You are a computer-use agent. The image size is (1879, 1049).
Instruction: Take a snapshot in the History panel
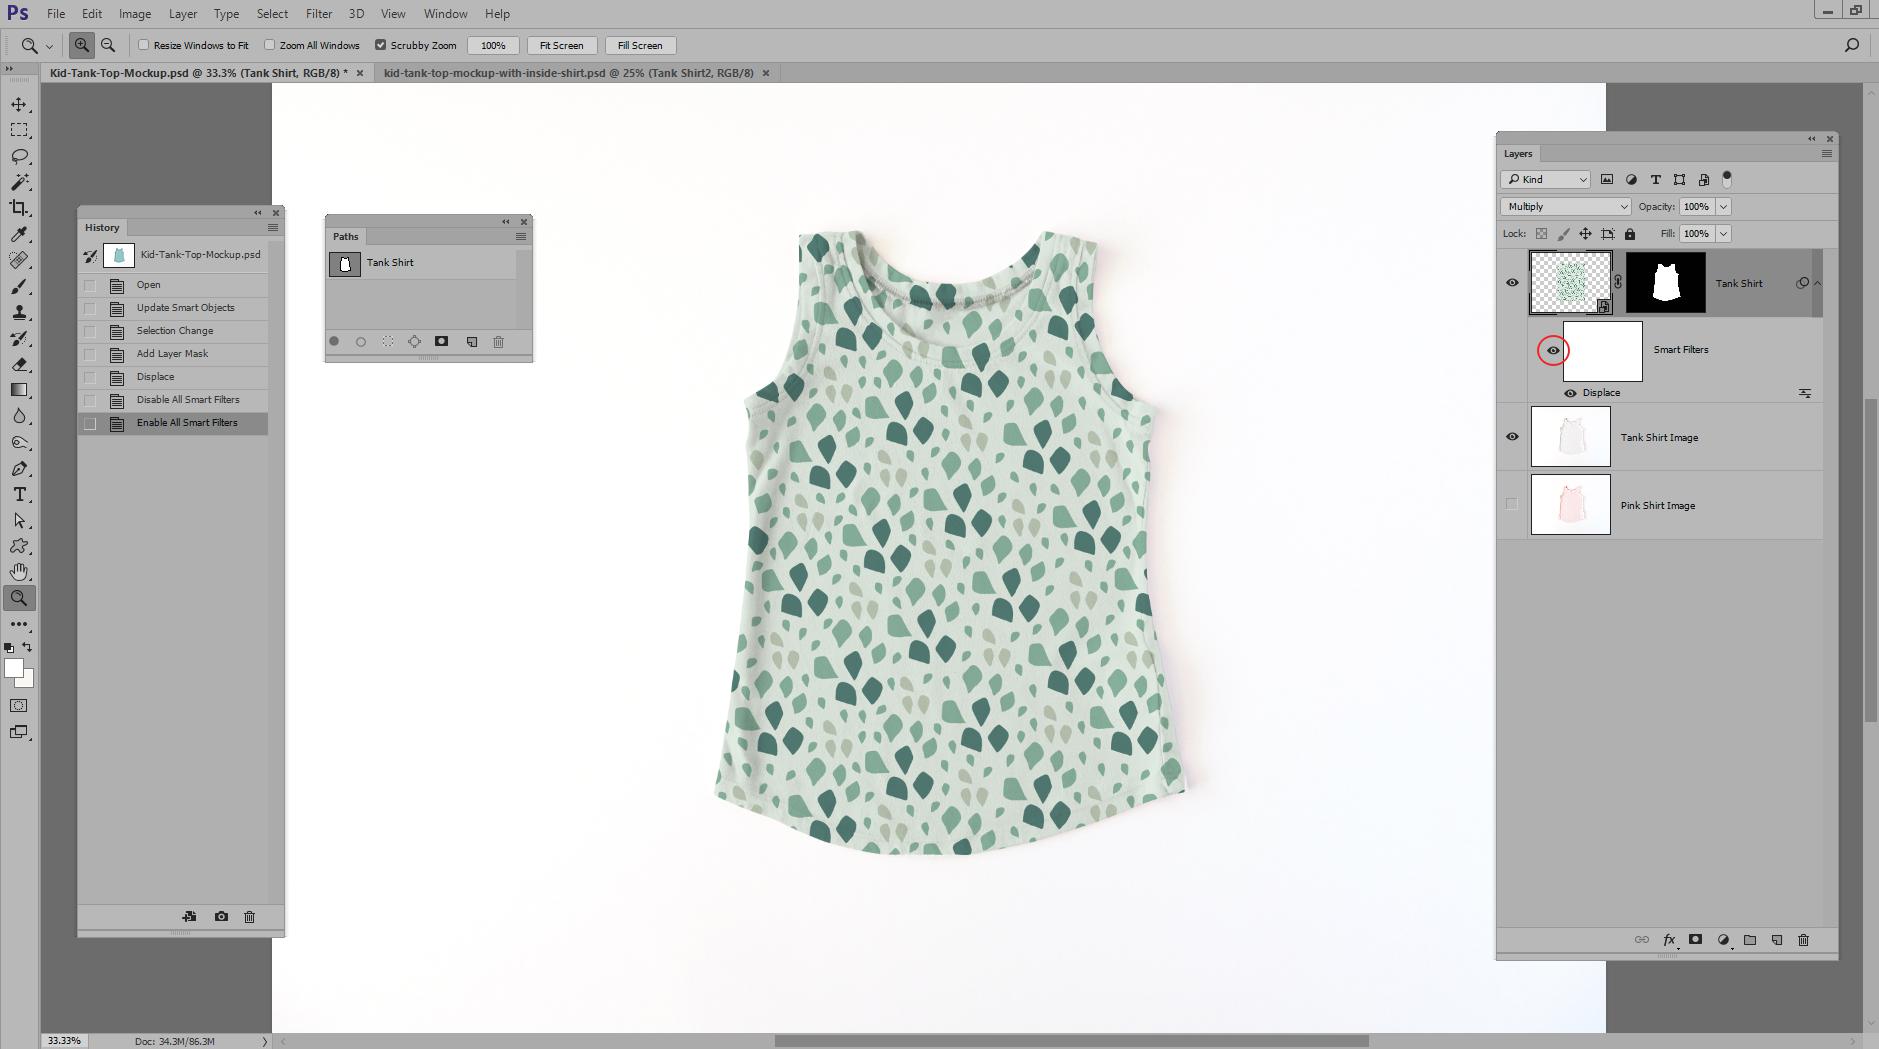click(220, 917)
